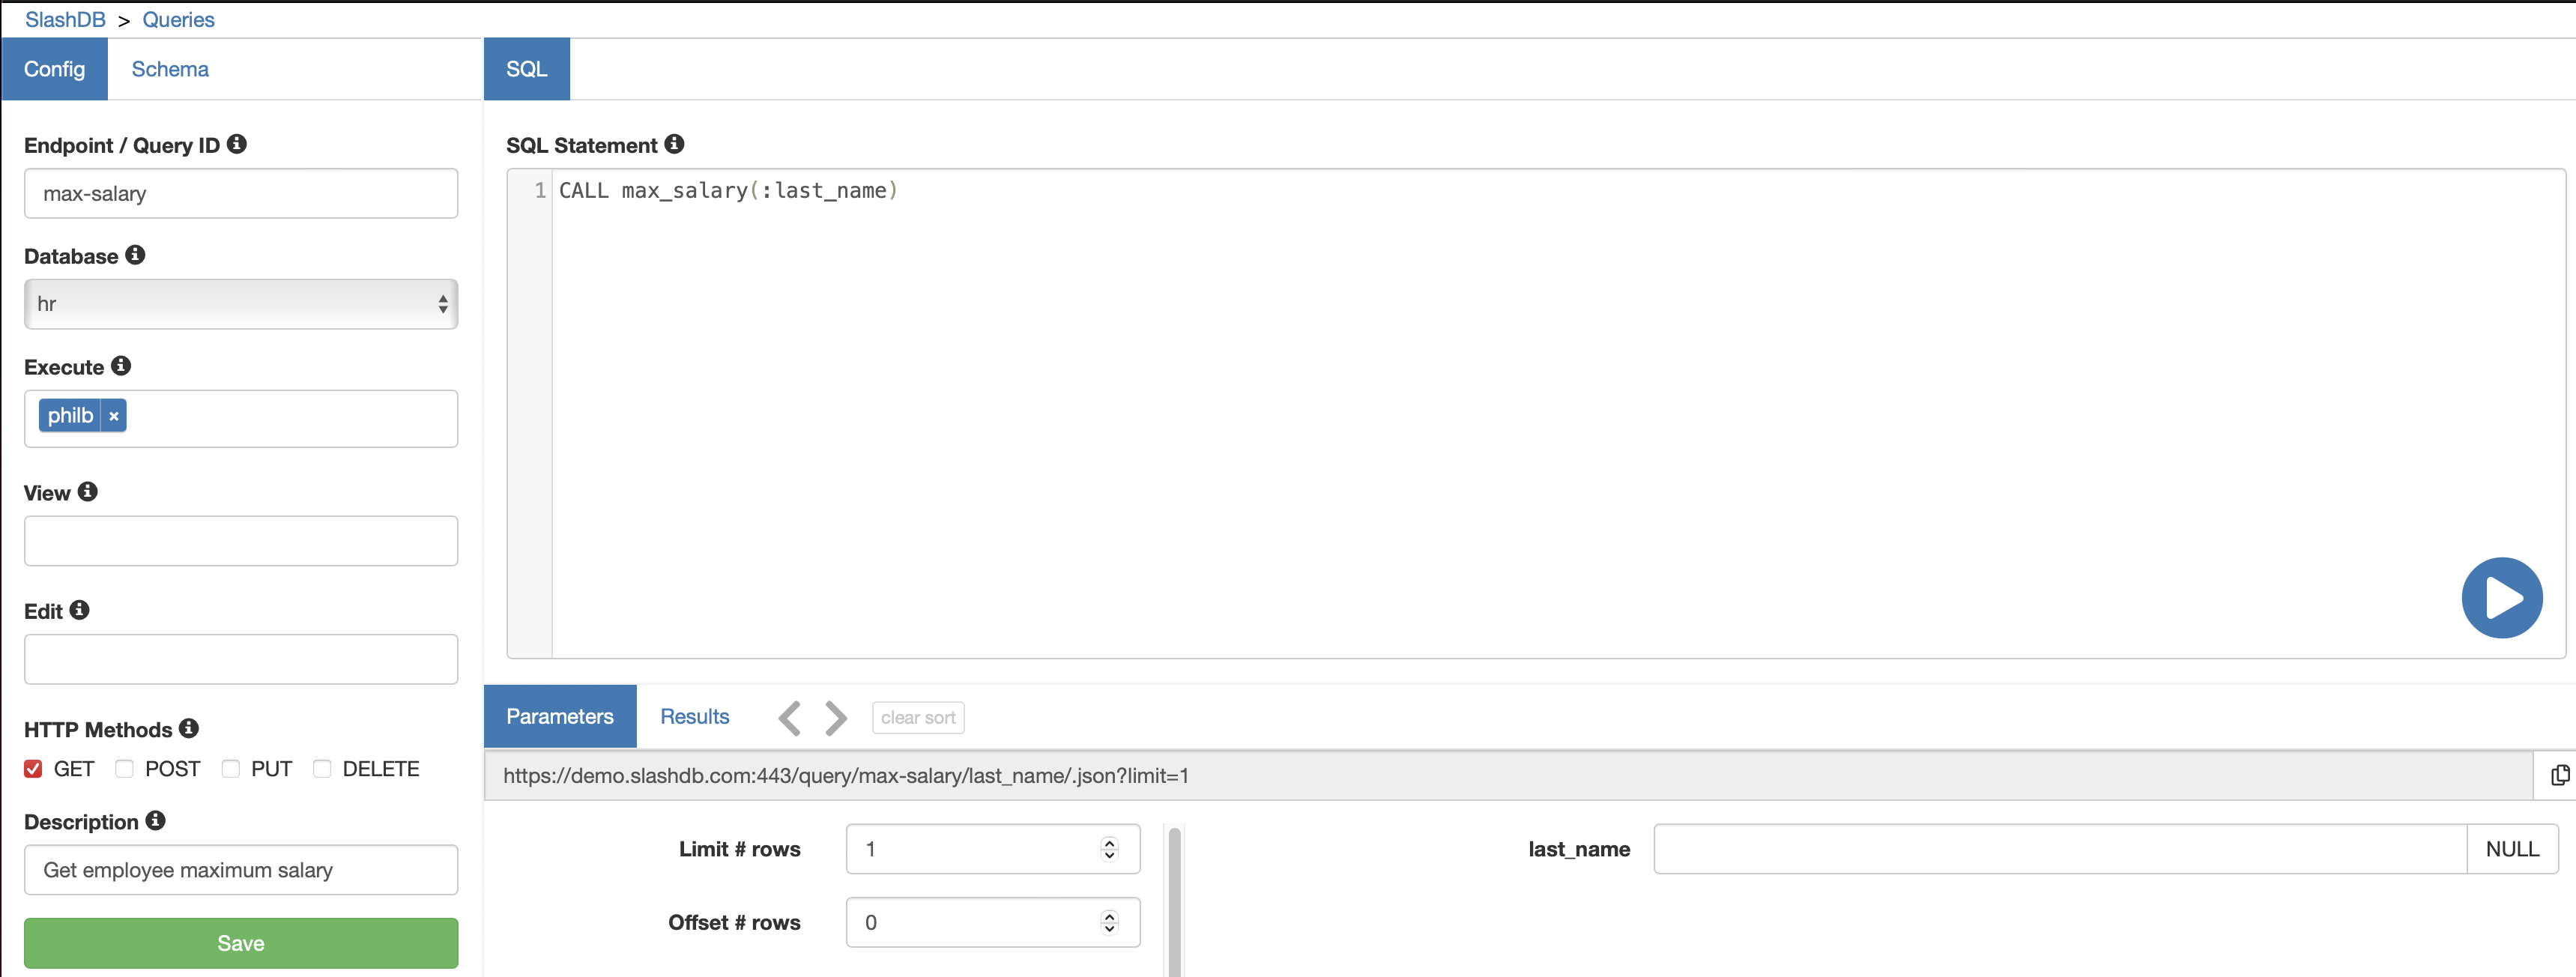Enable the PUT method checkbox
The width and height of the screenshot is (2576, 977).
[x=230, y=769]
